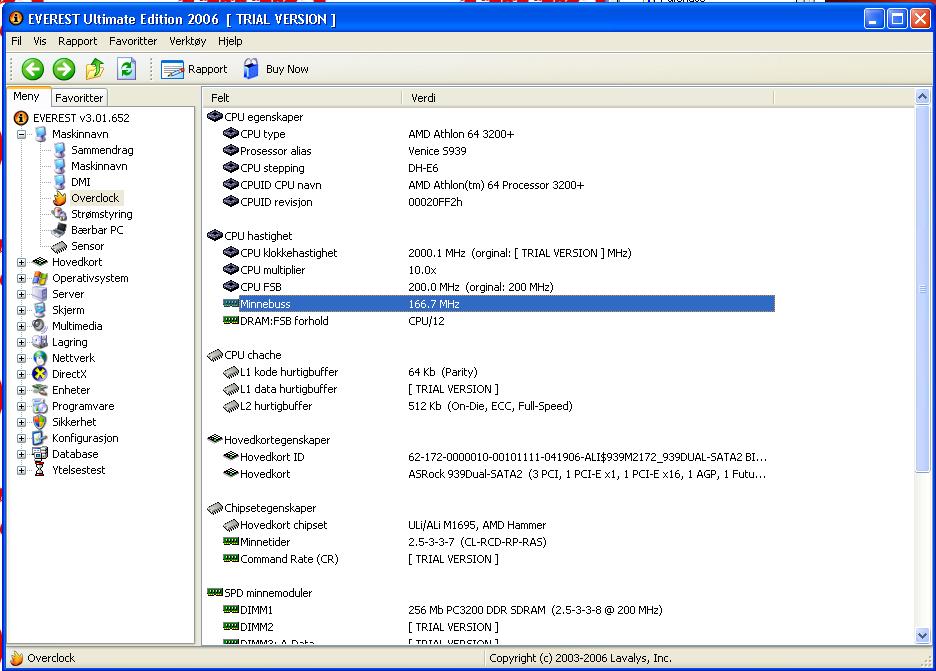This screenshot has width=936, height=671.
Task: Click the Nettverk globe icon
Action: 40,358
